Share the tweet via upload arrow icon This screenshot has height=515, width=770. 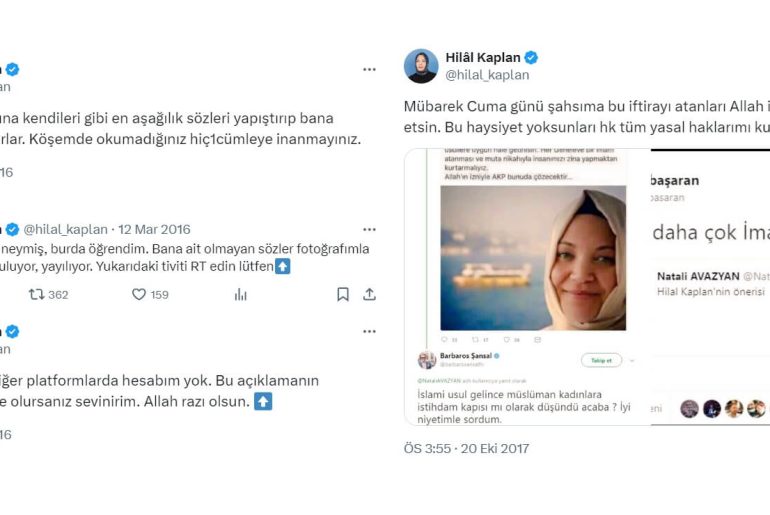369,295
